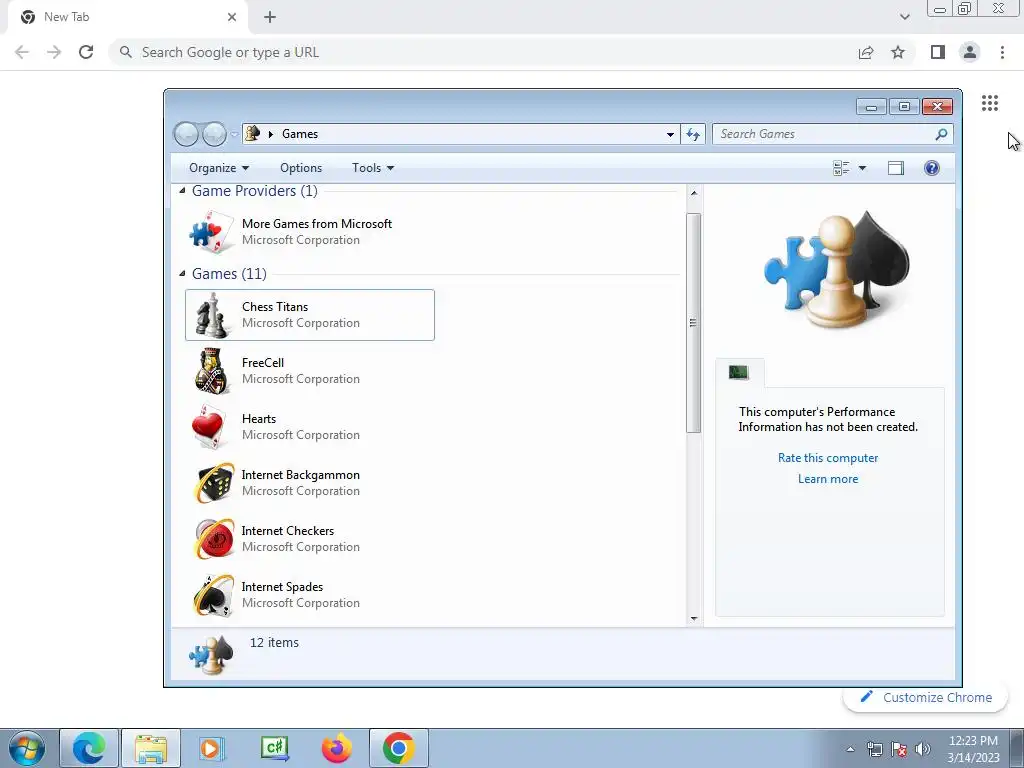Click the Games window help icon
This screenshot has width=1024, height=768.
pyautogui.click(x=932, y=168)
